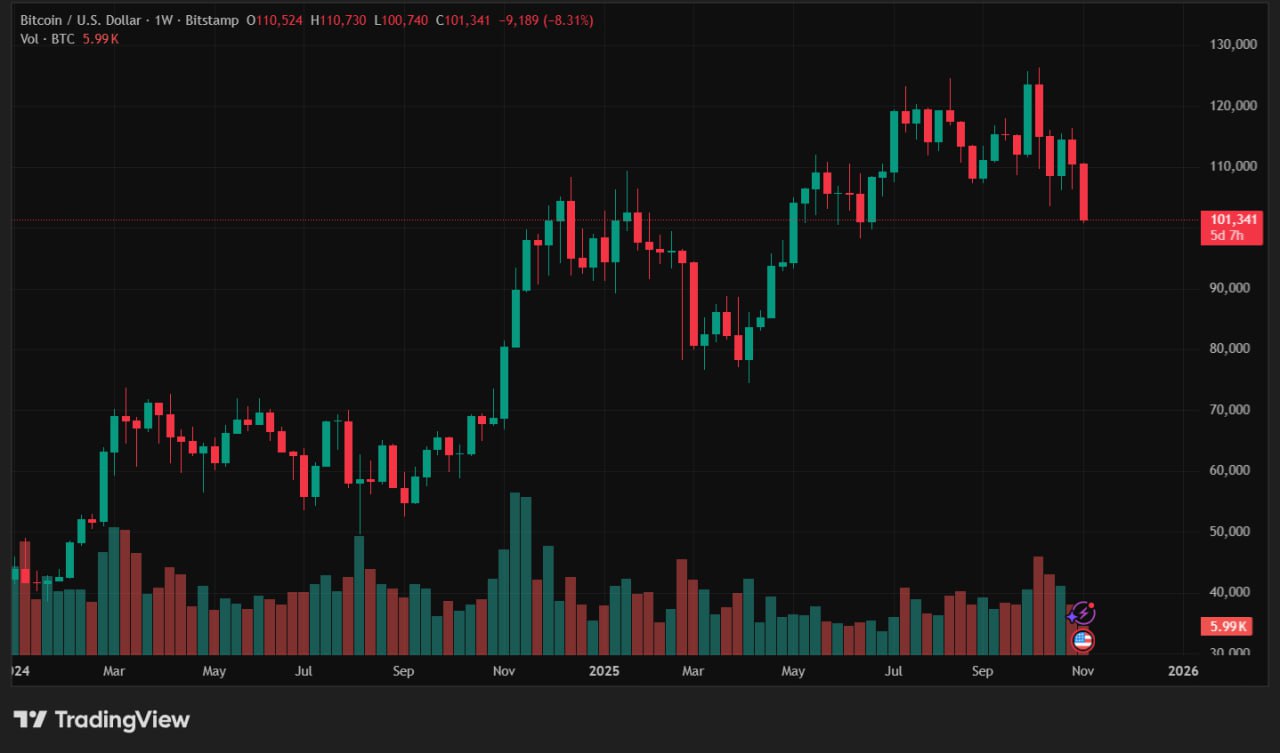Open the TradingView wordmark link
Image resolution: width=1280 pixels, height=753 pixels.
[x=121, y=719]
